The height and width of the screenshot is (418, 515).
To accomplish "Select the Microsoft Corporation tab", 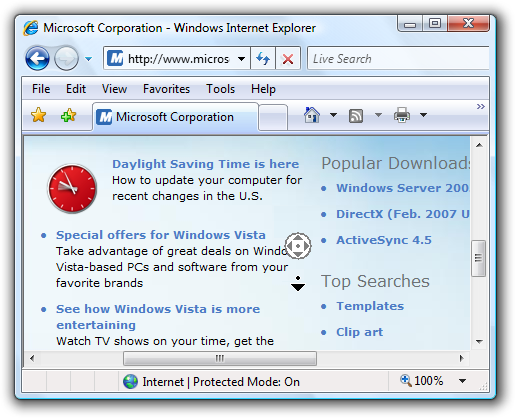I will (x=175, y=117).
